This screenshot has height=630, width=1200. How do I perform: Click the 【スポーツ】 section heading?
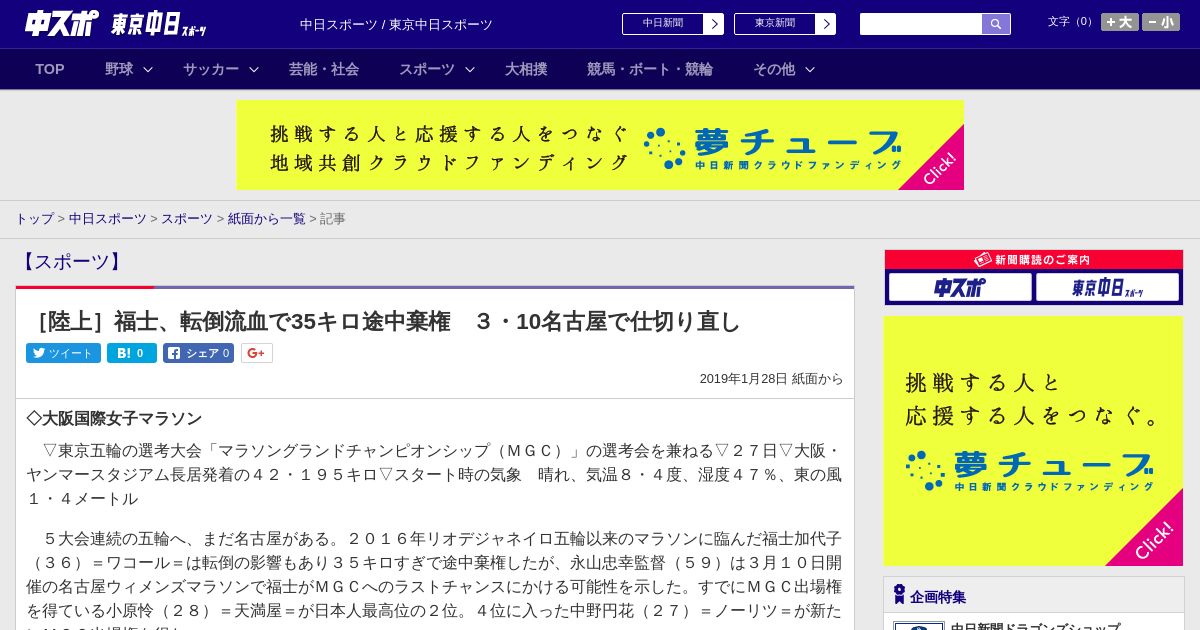71,262
